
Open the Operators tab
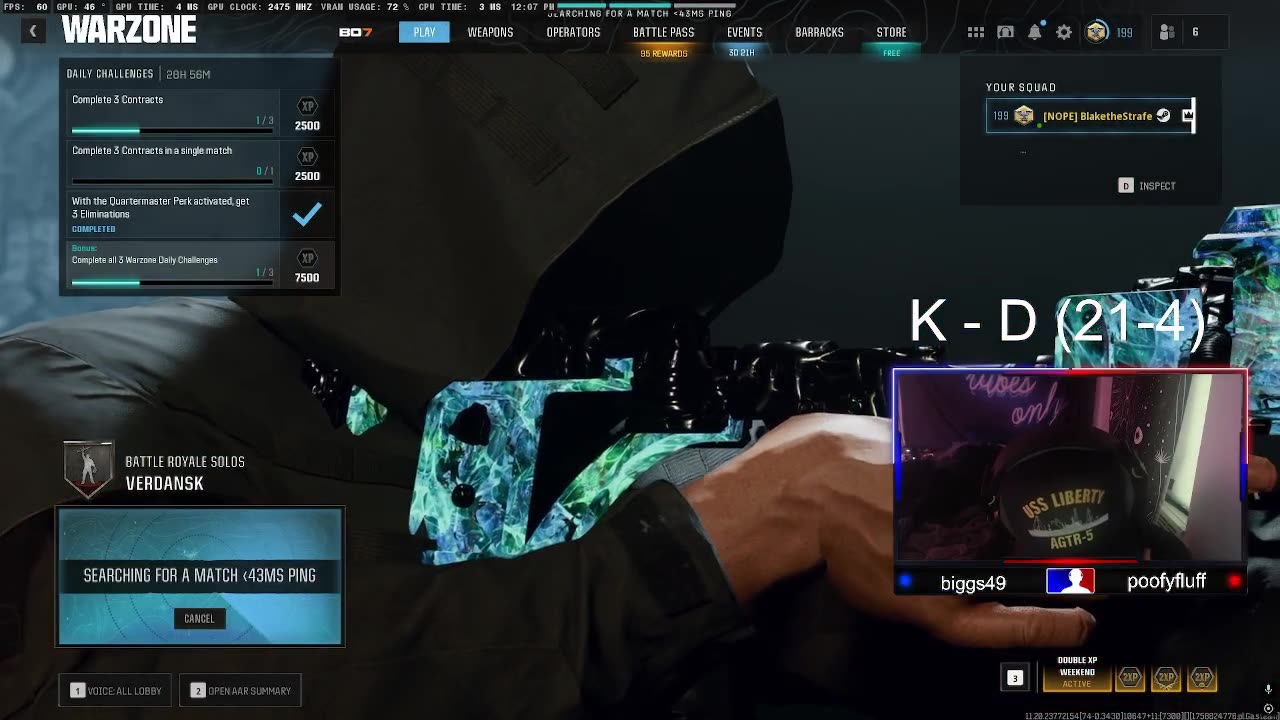coord(573,32)
